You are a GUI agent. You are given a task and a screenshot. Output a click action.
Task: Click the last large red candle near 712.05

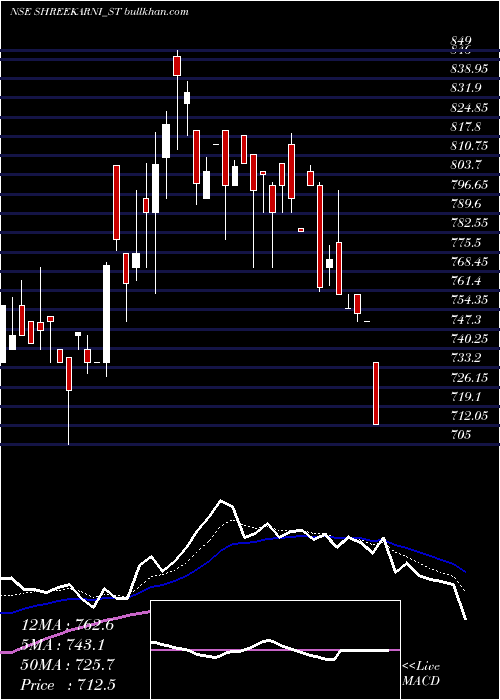(x=376, y=393)
